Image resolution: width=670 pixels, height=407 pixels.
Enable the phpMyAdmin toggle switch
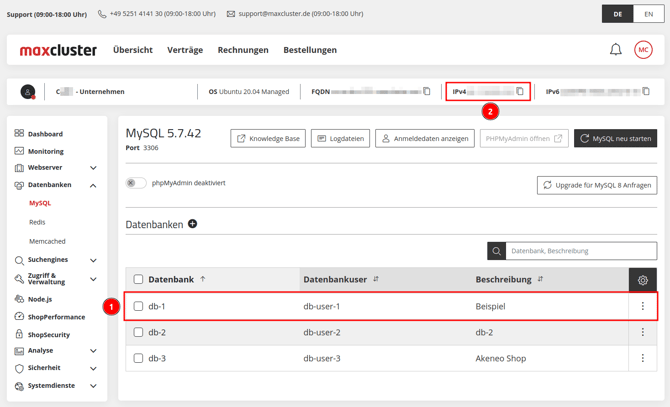coord(136,183)
